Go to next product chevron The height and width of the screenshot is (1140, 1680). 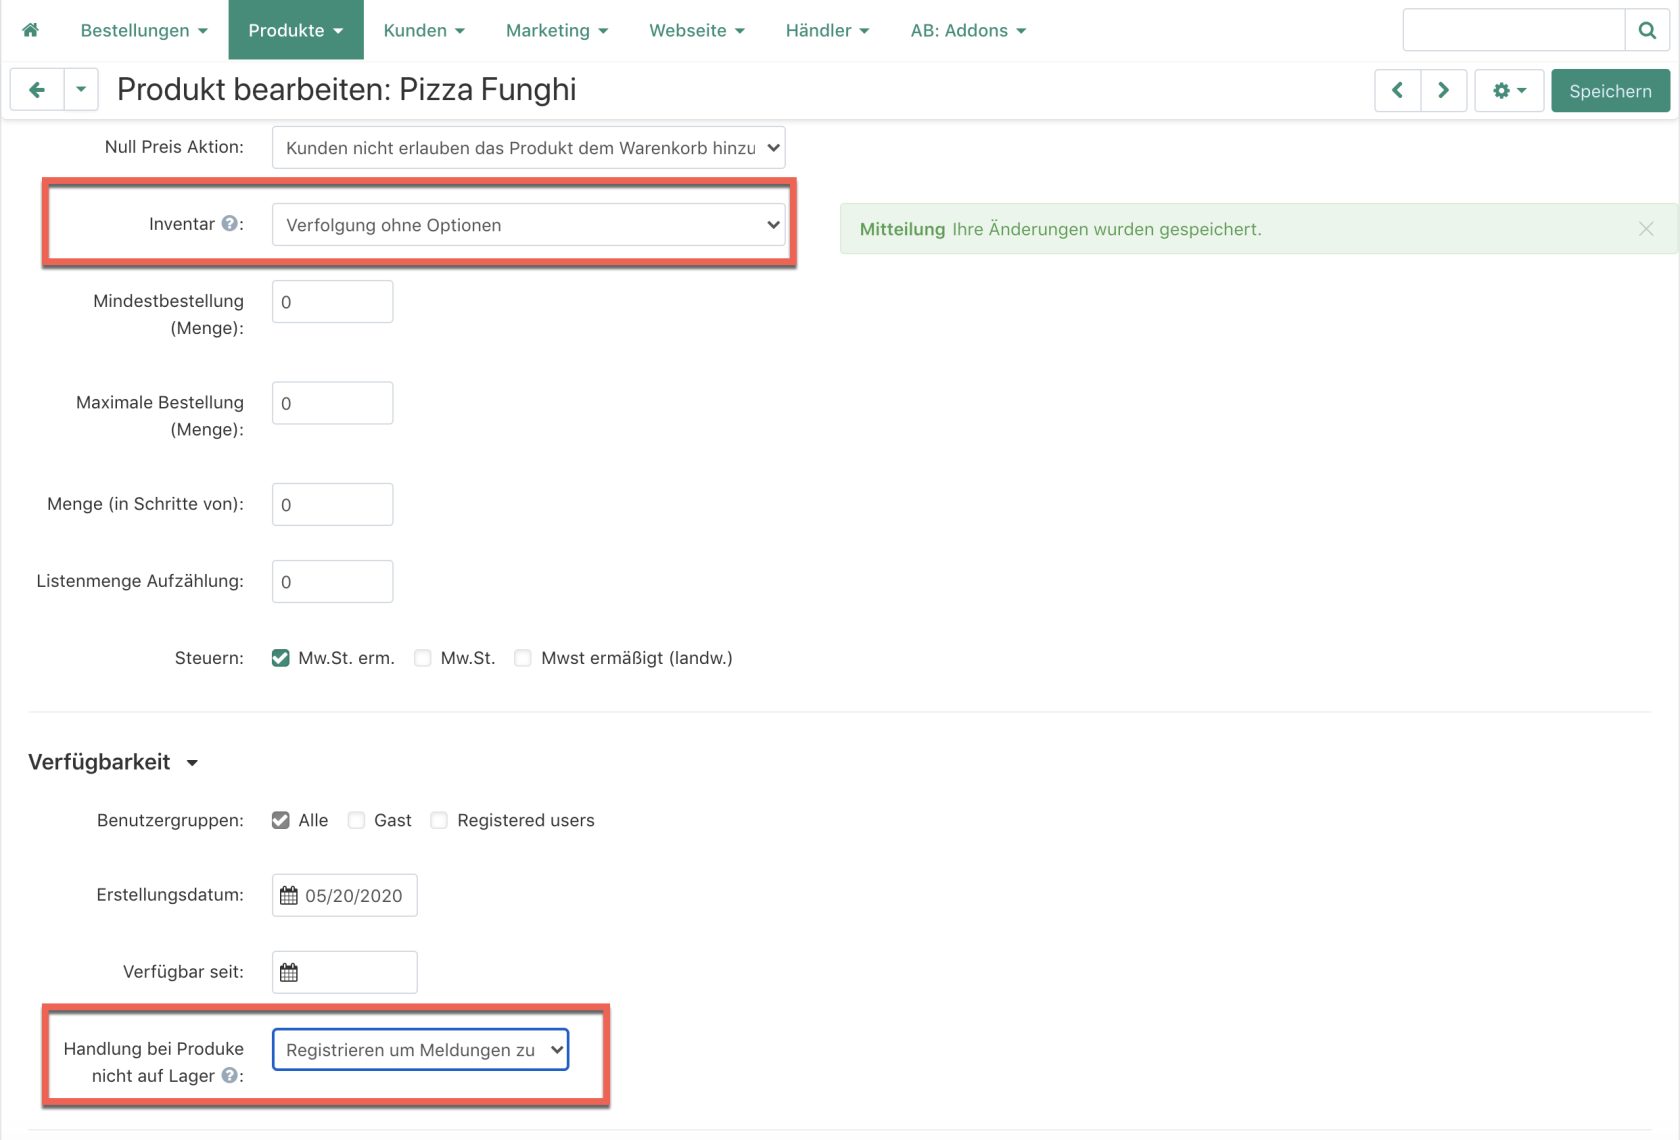click(1444, 90)
